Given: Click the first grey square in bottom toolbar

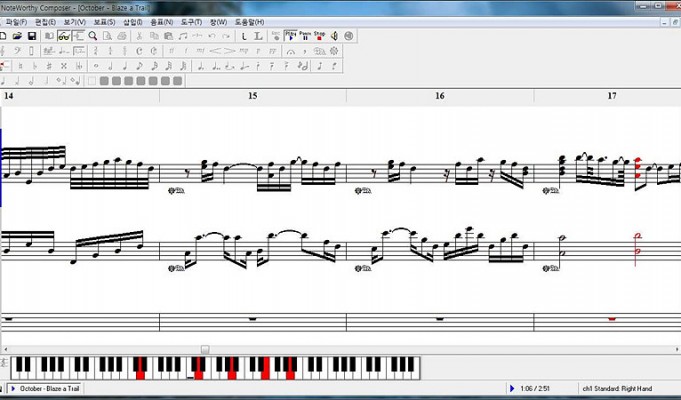Looking at the screenshot, I should coord(104,81).
